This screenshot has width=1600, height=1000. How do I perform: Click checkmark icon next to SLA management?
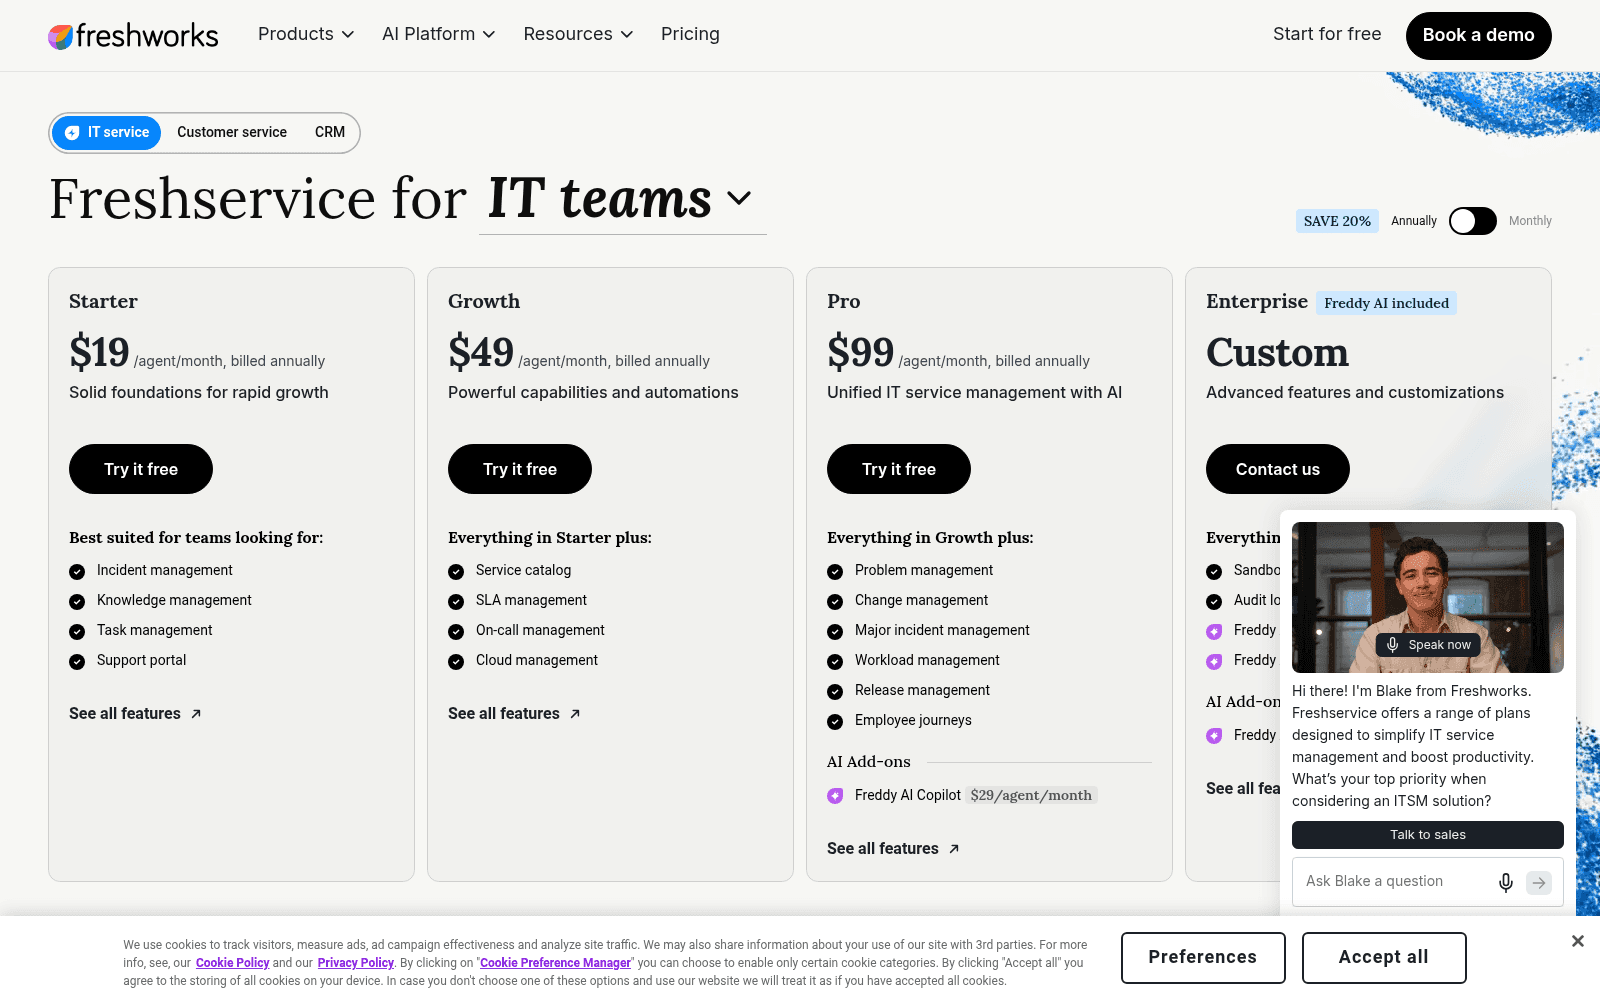456,602
